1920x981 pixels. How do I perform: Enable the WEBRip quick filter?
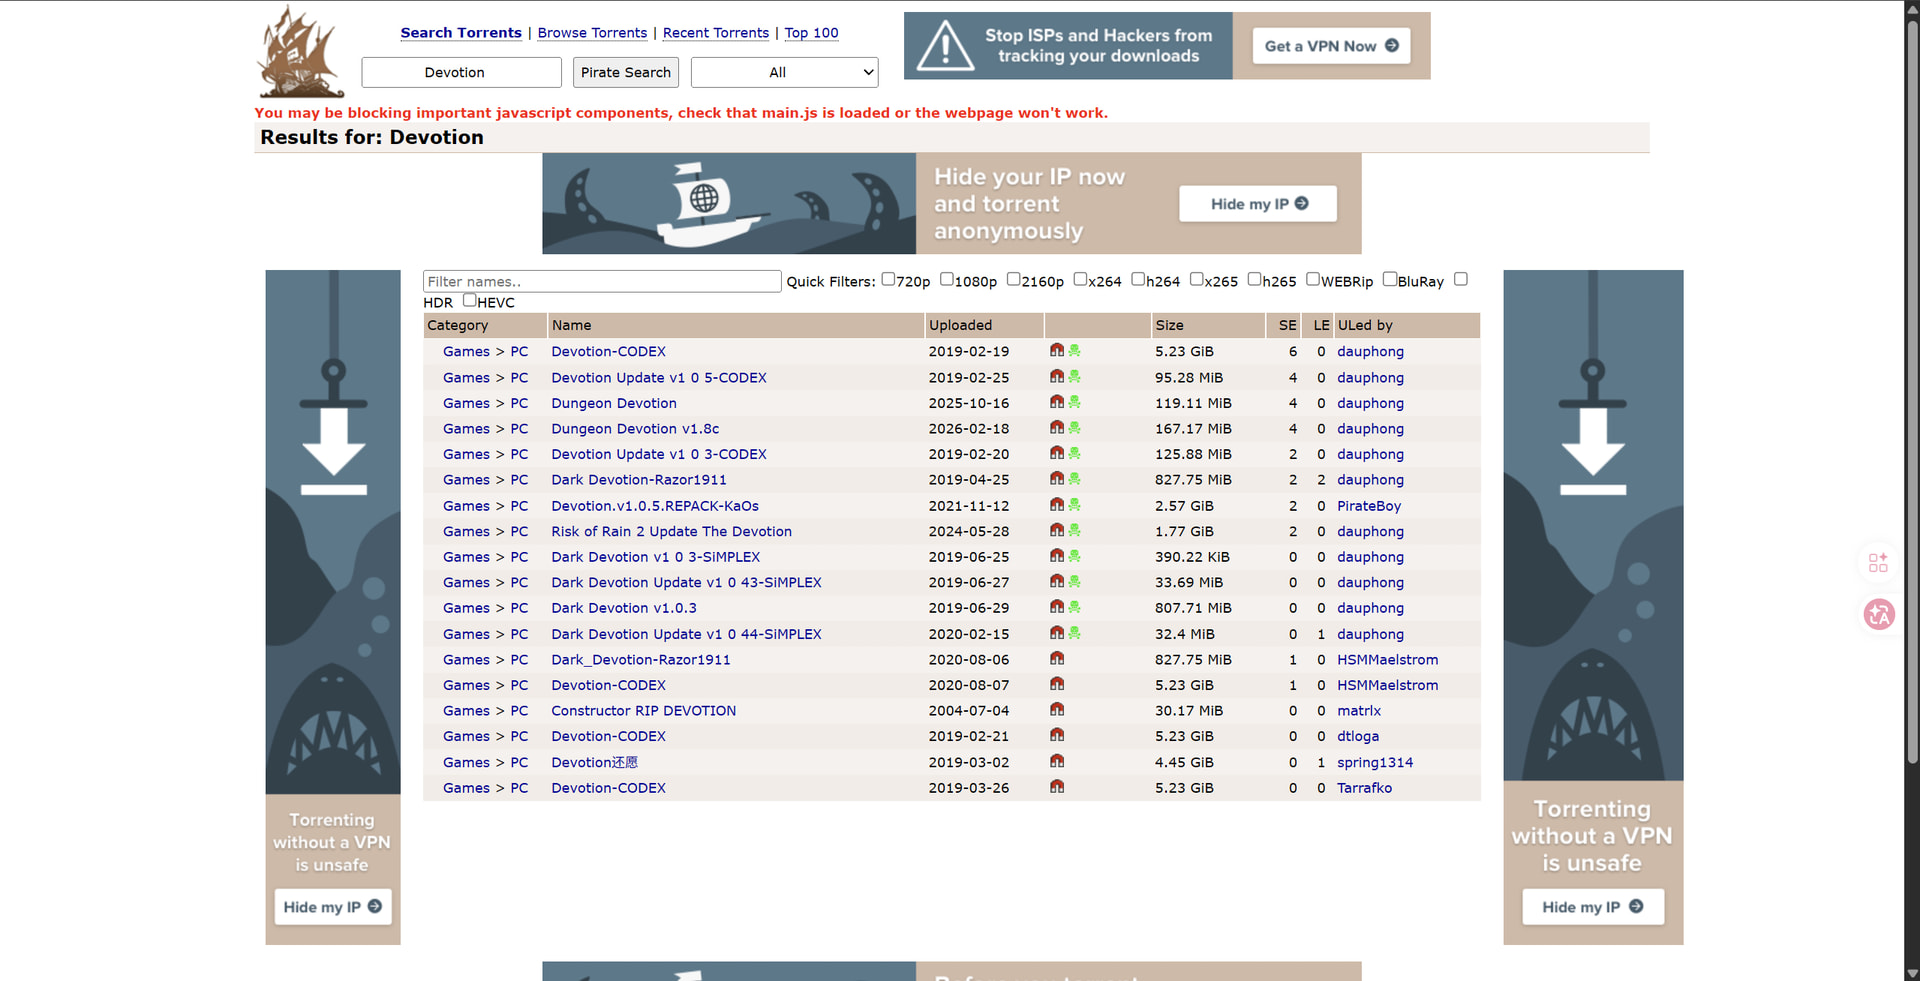[1313, 280]
